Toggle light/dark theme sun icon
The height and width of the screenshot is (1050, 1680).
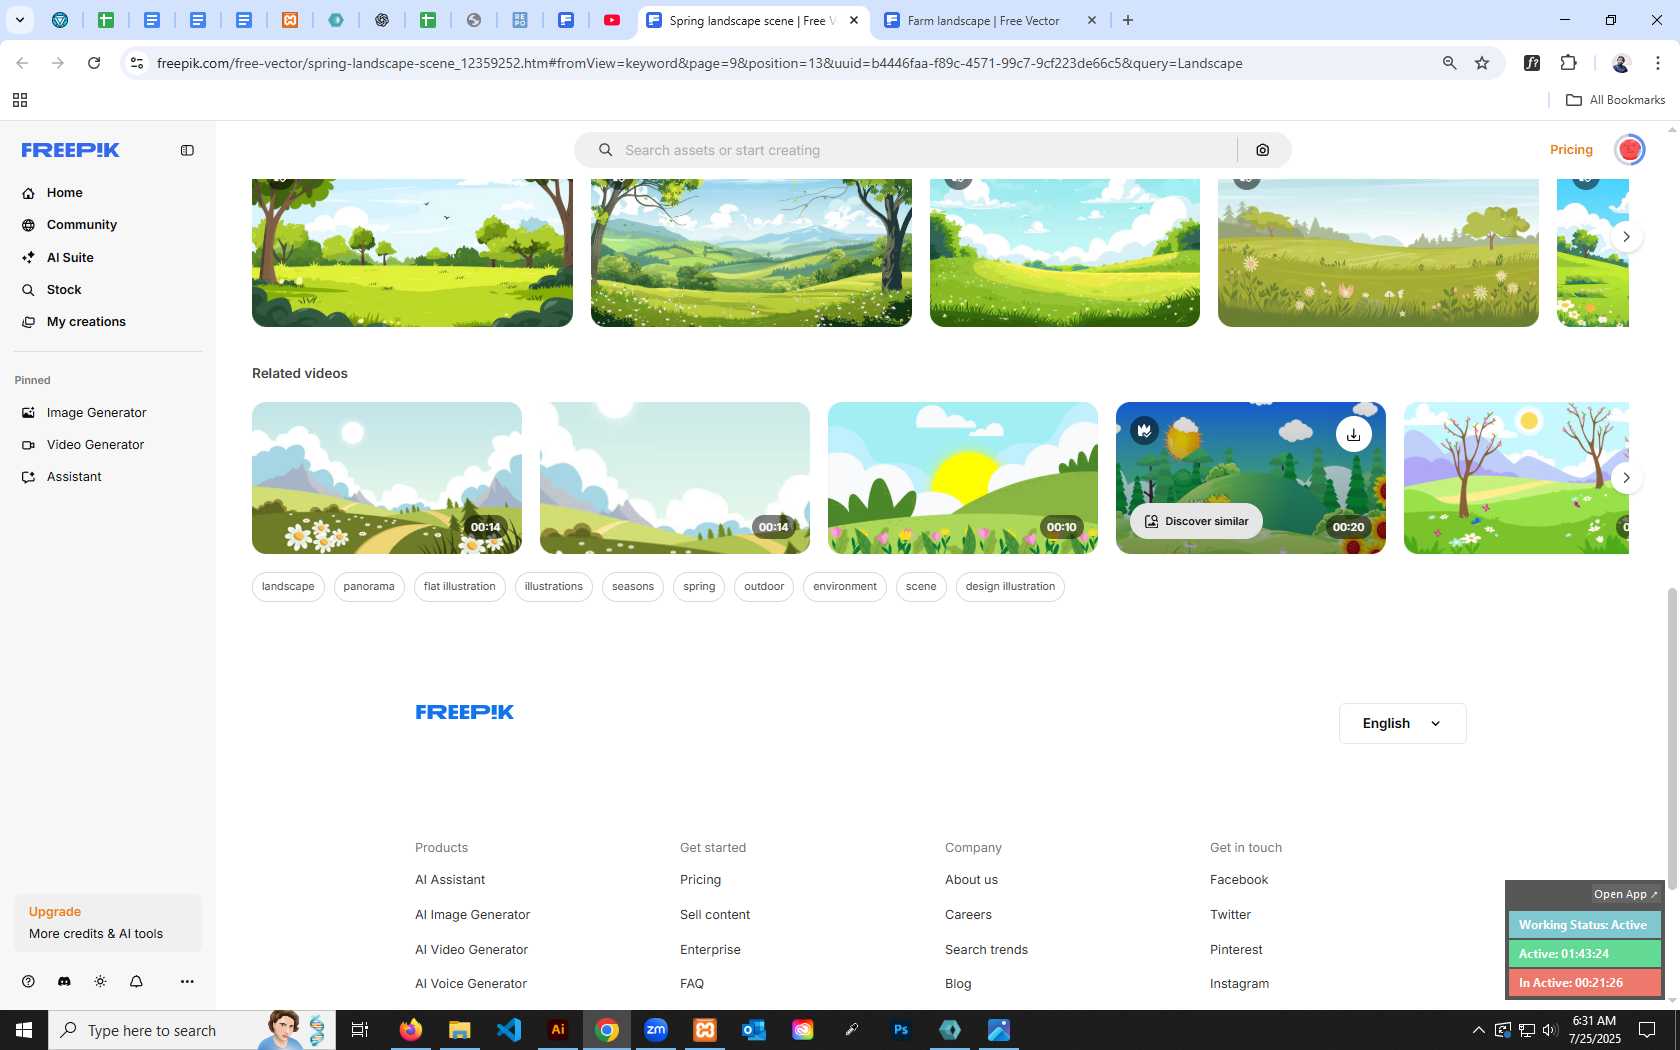tap(100, 982)
